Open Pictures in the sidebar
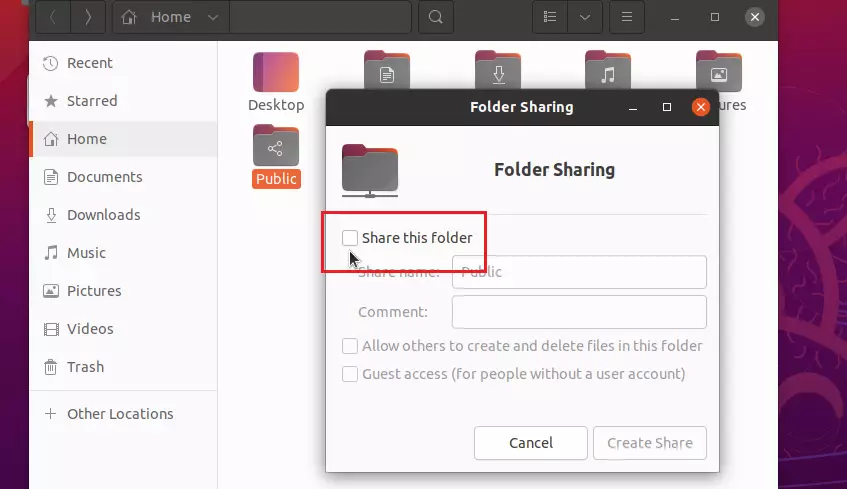 coord(124,291)
